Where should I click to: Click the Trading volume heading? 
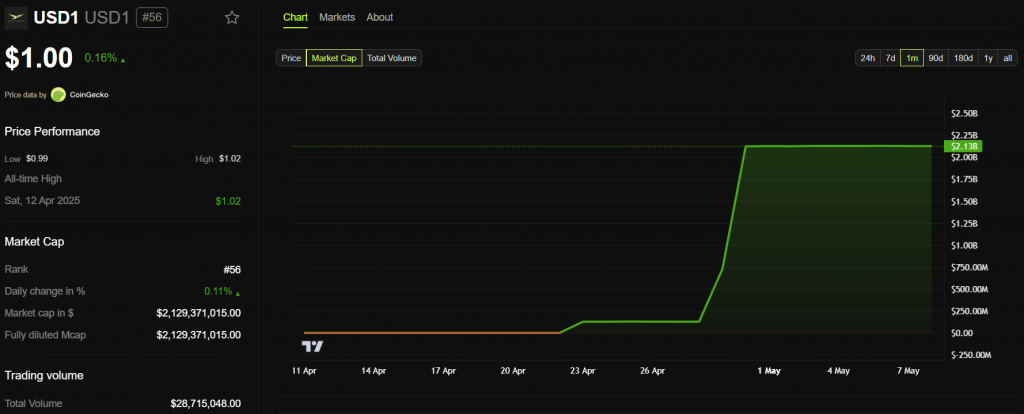pos(44,376)
